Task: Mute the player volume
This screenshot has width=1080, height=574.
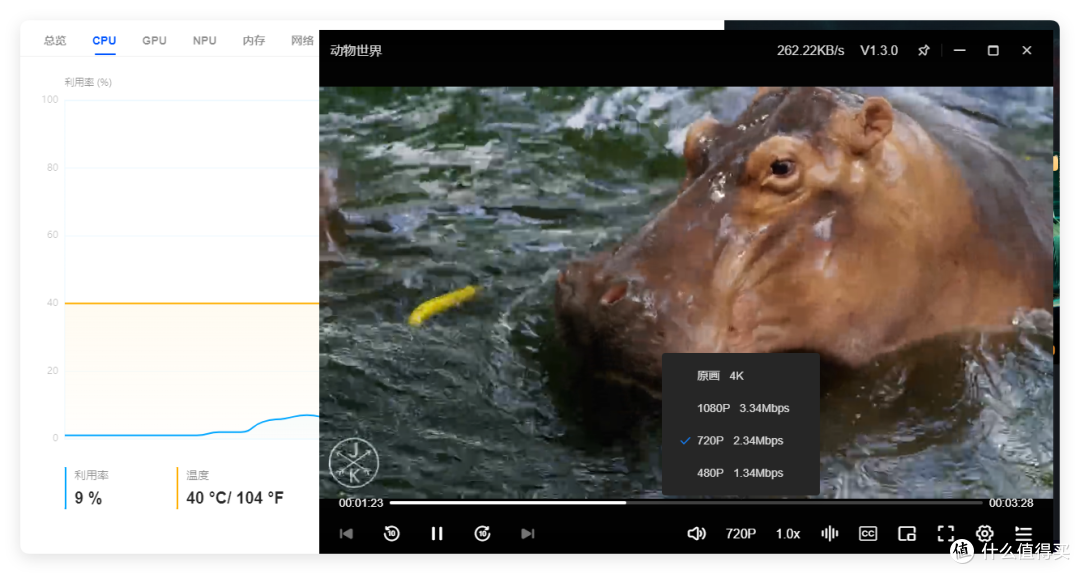Action: tap(696, 533)
